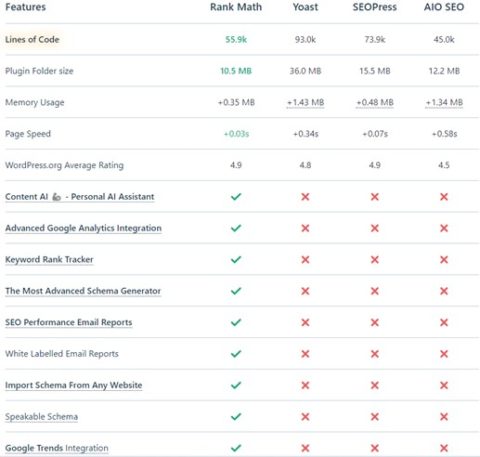Select WordPress.org Average Rating row label
The height and width of the screenshot is (457, 480).
pyautogui.click(x=64, y=165)
